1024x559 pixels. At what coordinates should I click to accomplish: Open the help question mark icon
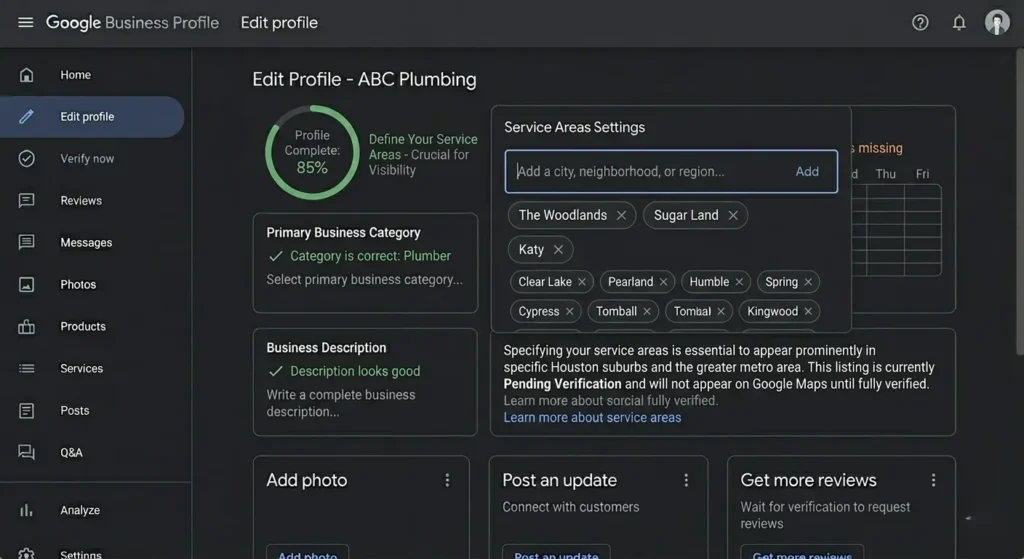point(920,23)
